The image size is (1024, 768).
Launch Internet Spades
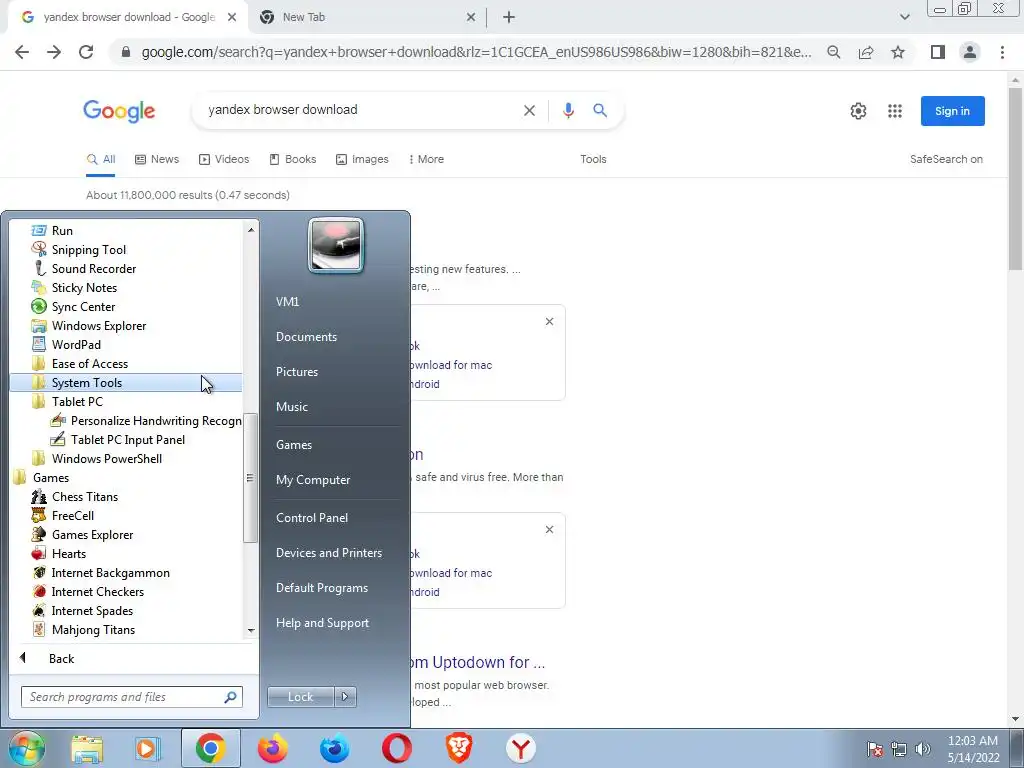[92, 610]
